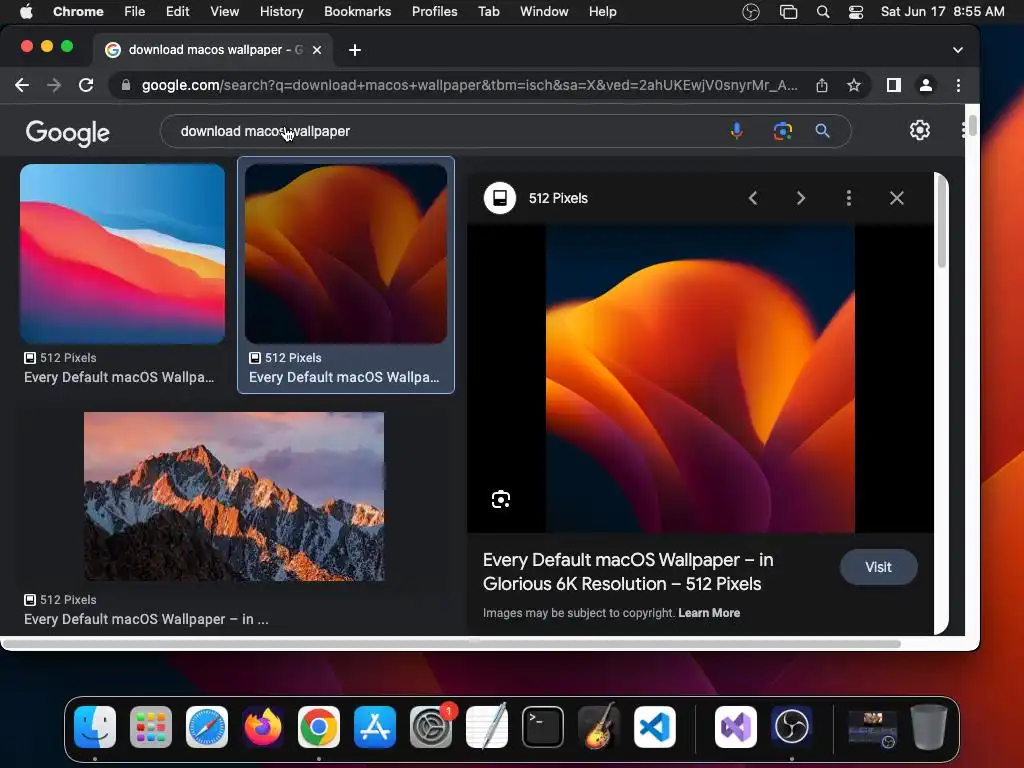Click the share page icon in address bar
Screen dimensions: 1024x768
tap(822, 85)
